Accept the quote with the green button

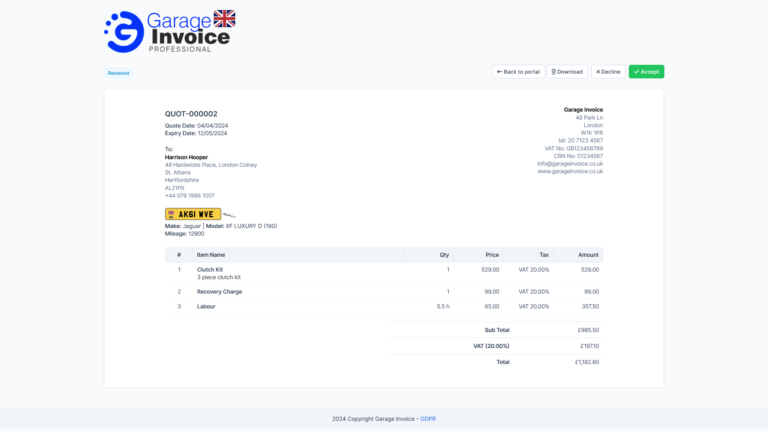[646, 72]
